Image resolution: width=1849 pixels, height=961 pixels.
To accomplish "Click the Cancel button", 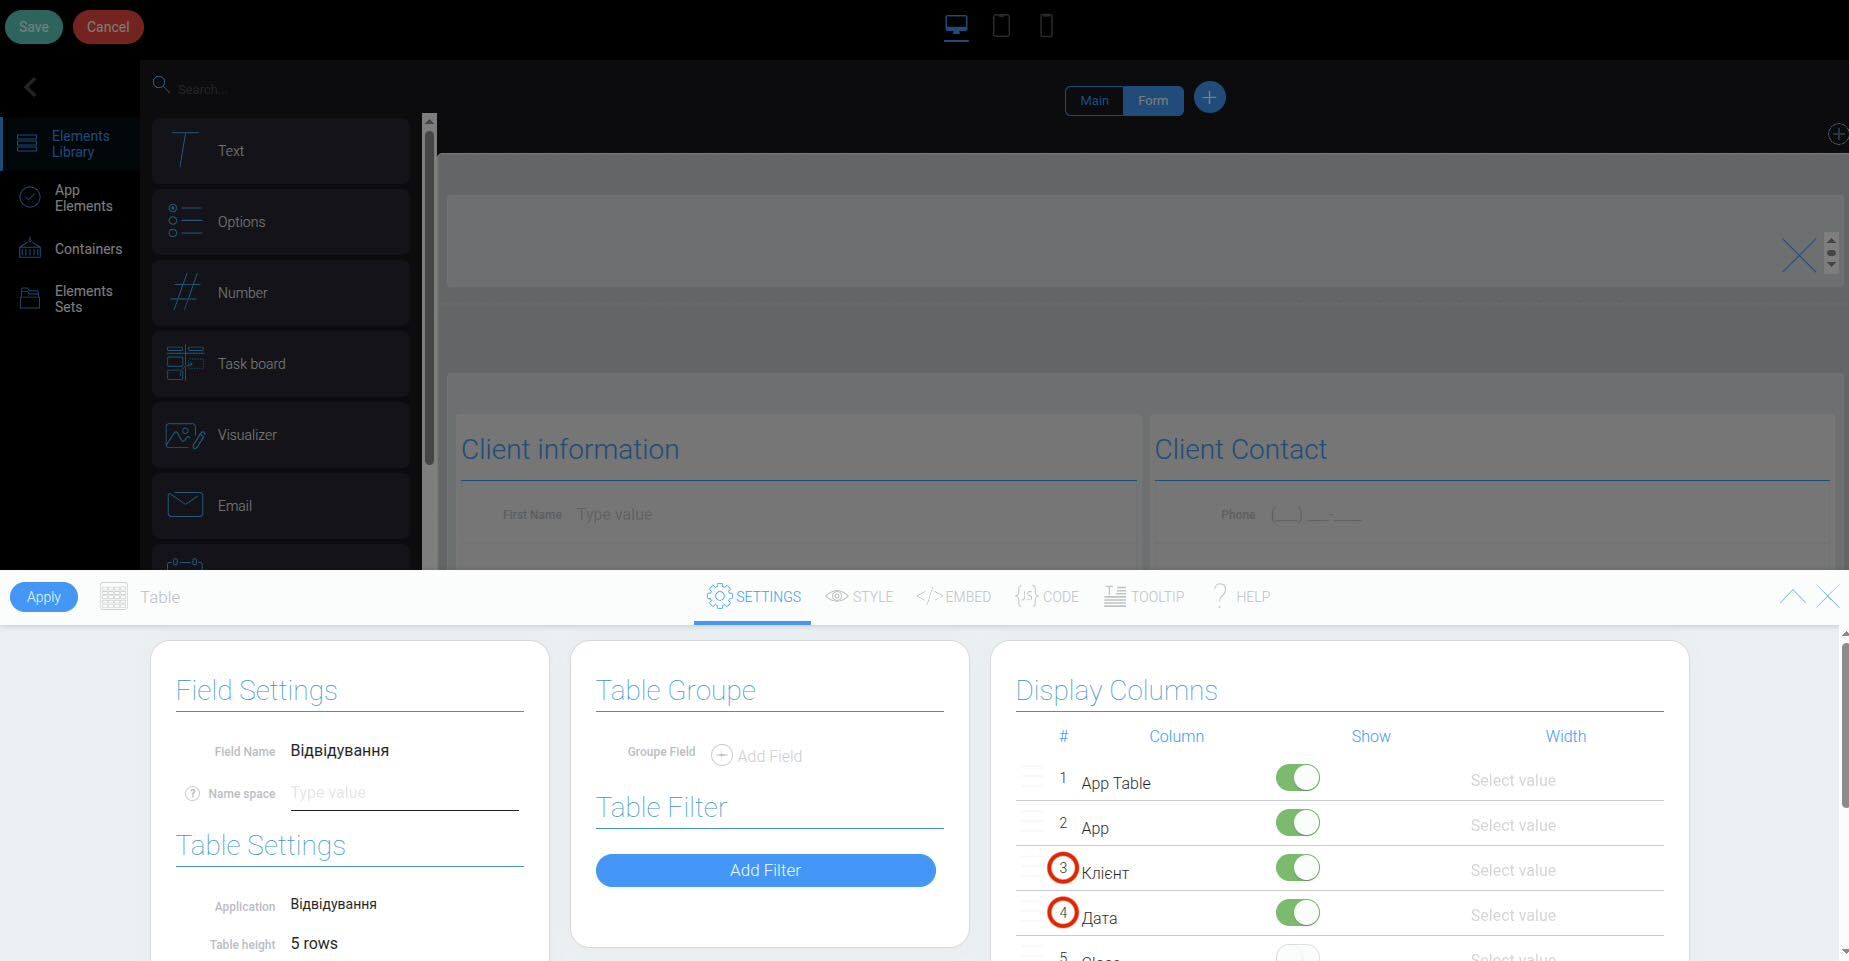I will (108, 27).
